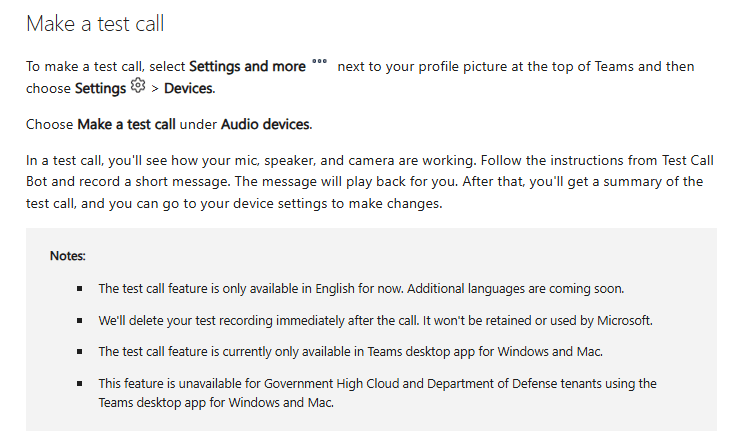
Task: Click the bold 'Settings' word before gear
Action: click(100, 88)
